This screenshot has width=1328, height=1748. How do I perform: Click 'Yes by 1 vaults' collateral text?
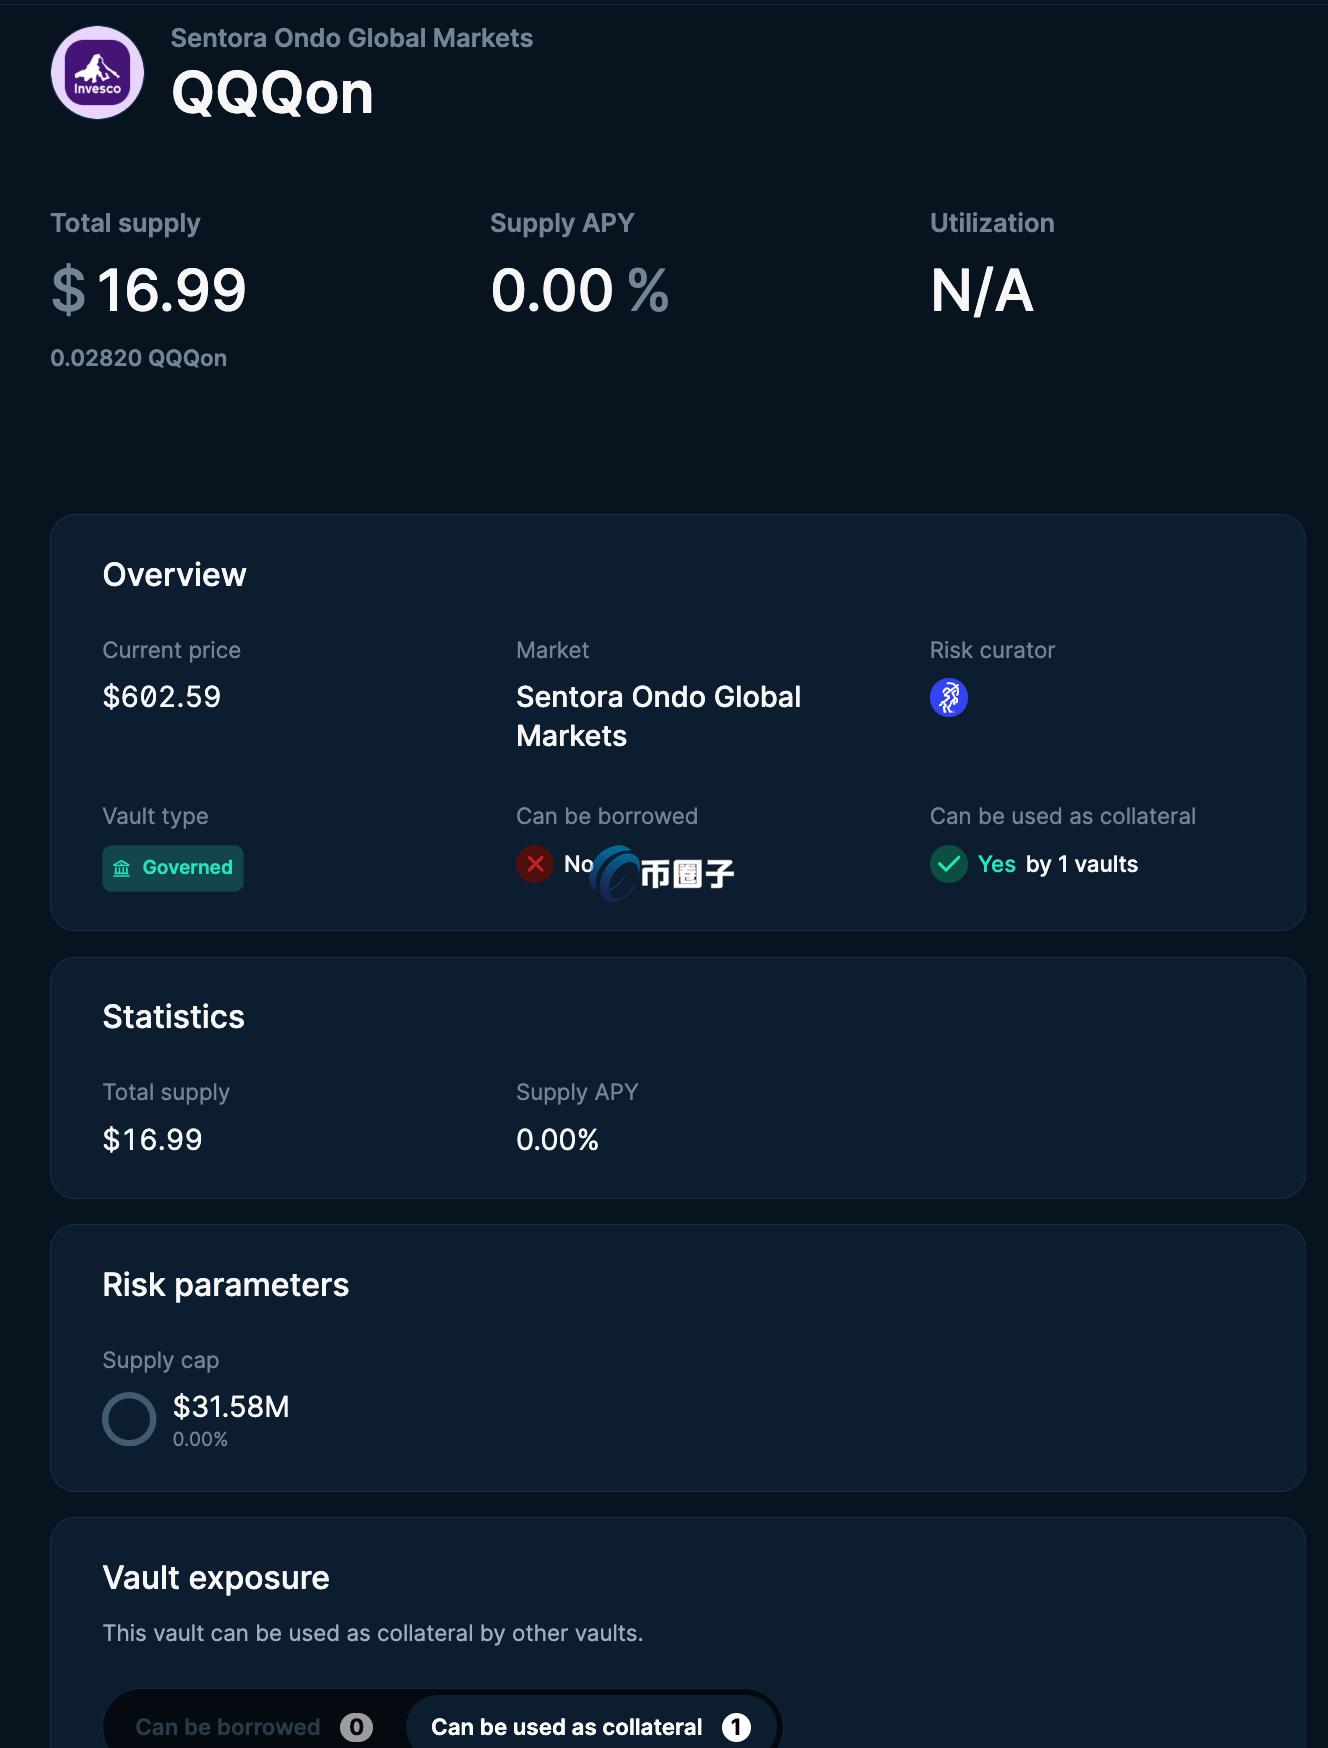tap(1057, 864)
